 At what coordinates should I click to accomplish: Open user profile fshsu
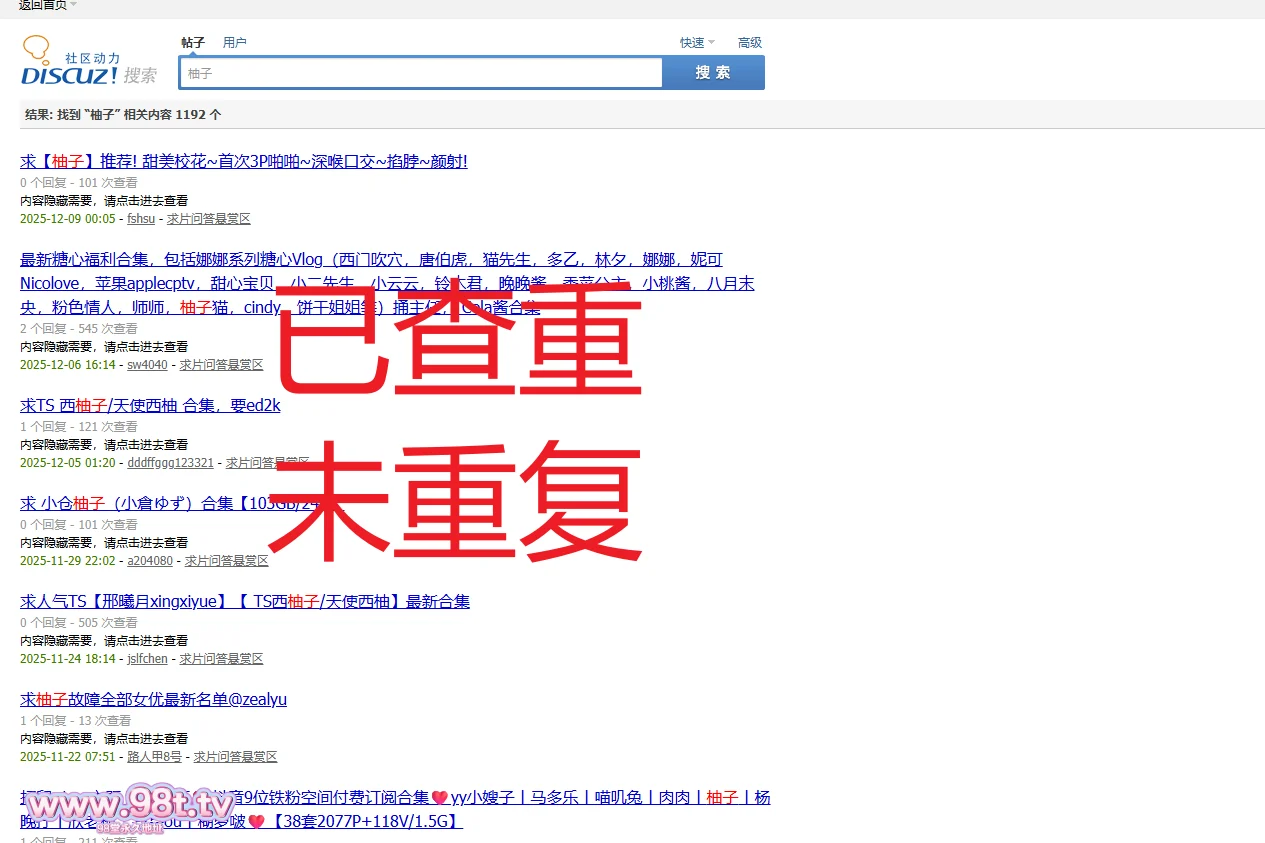coord(141,219)
